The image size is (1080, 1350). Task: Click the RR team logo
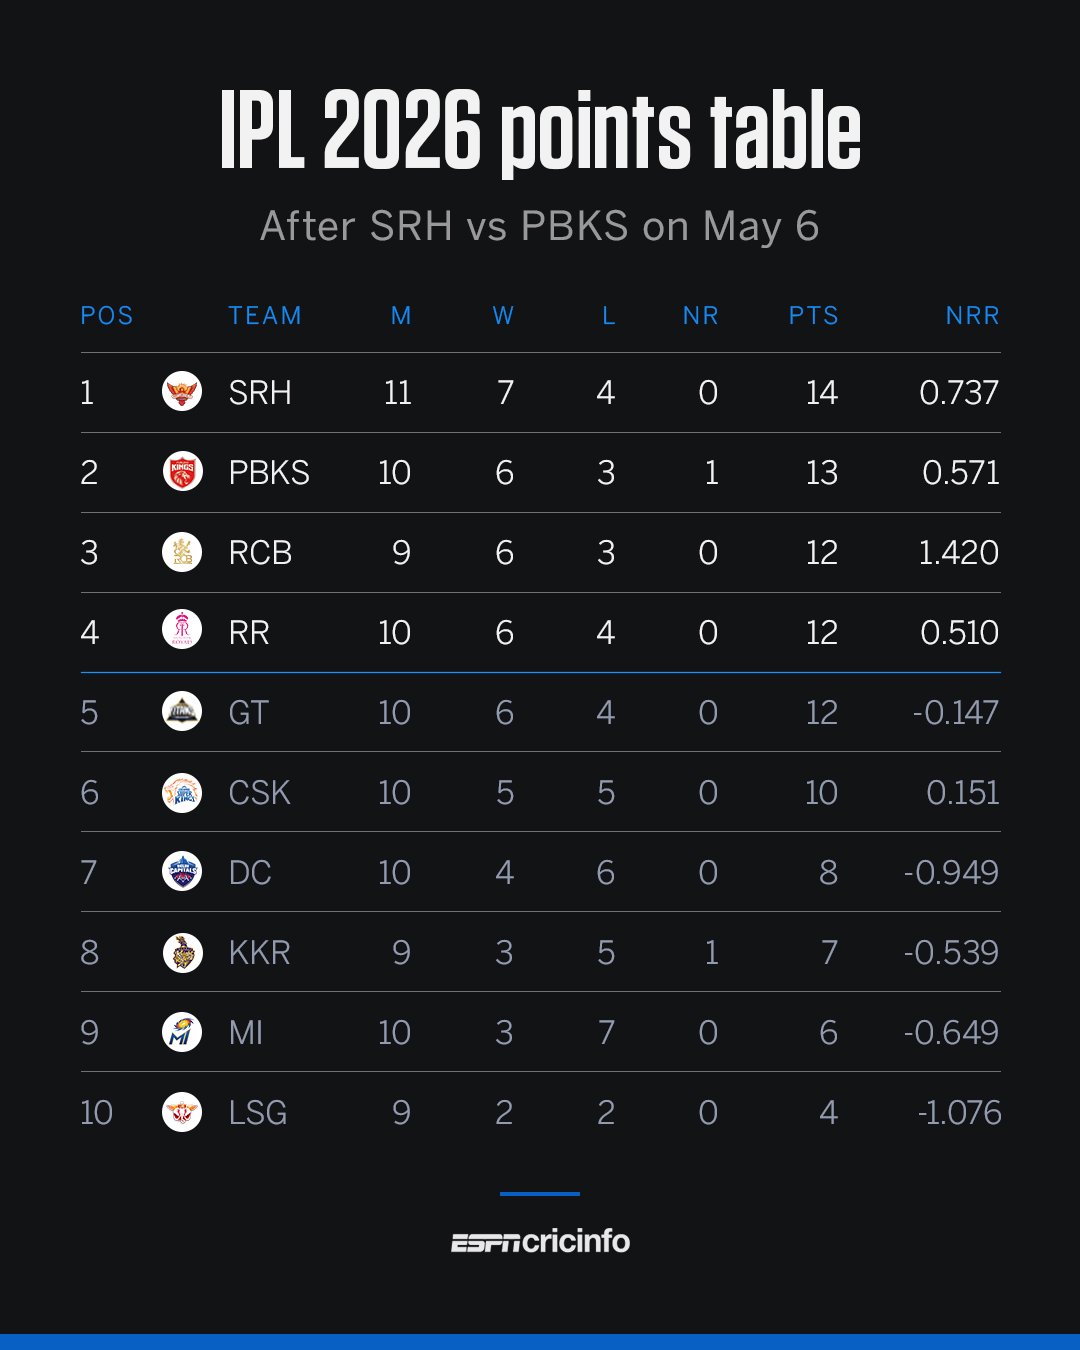click(182, 632)
